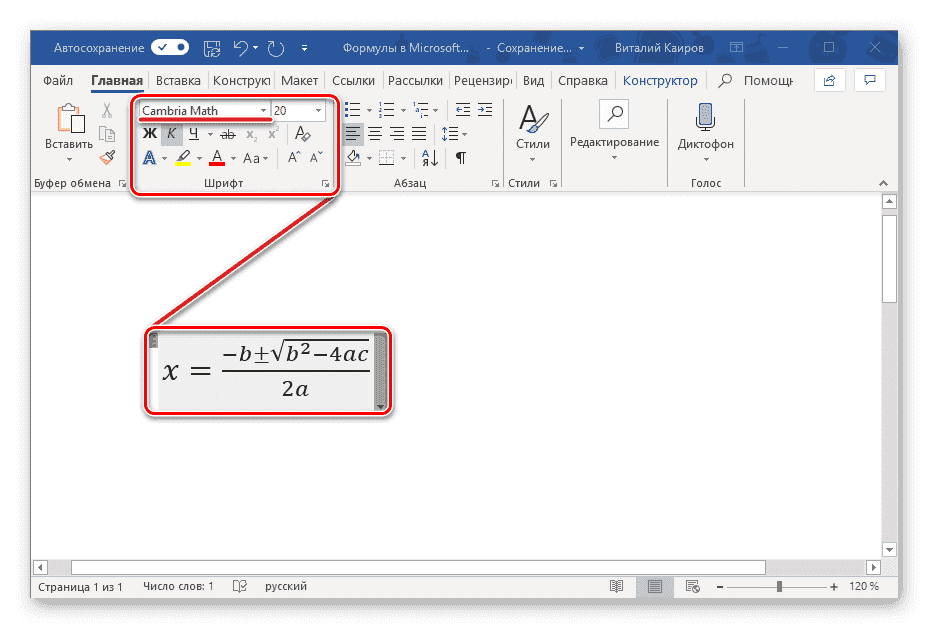Open the font size 20 dropdown
928x628 pixels.
click(x=319, y=110)
